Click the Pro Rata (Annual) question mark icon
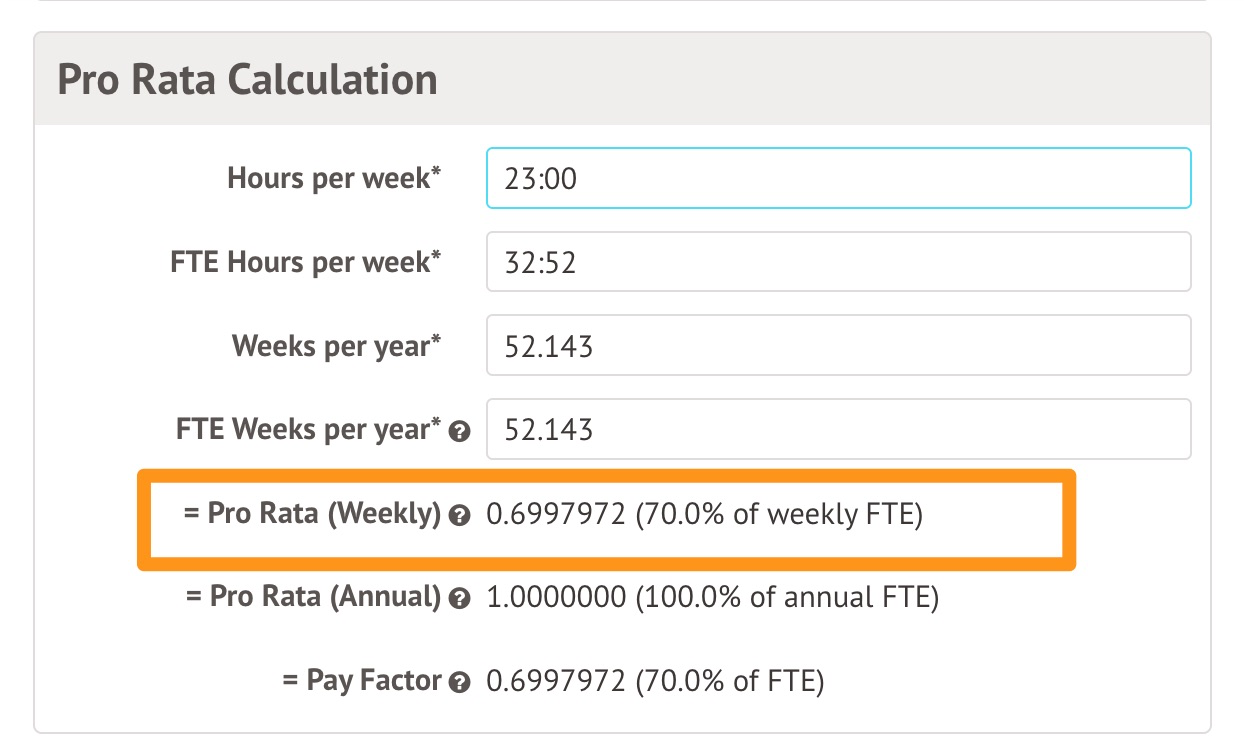Viewport: 1244px width, 754px height. coord(460,599)
